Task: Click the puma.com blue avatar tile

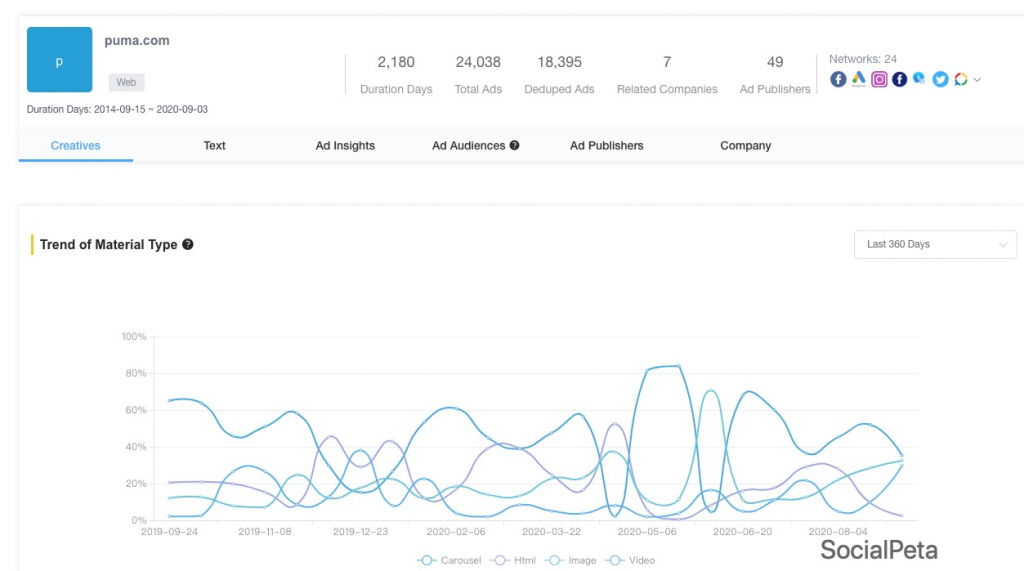Action: pos(59,59)
